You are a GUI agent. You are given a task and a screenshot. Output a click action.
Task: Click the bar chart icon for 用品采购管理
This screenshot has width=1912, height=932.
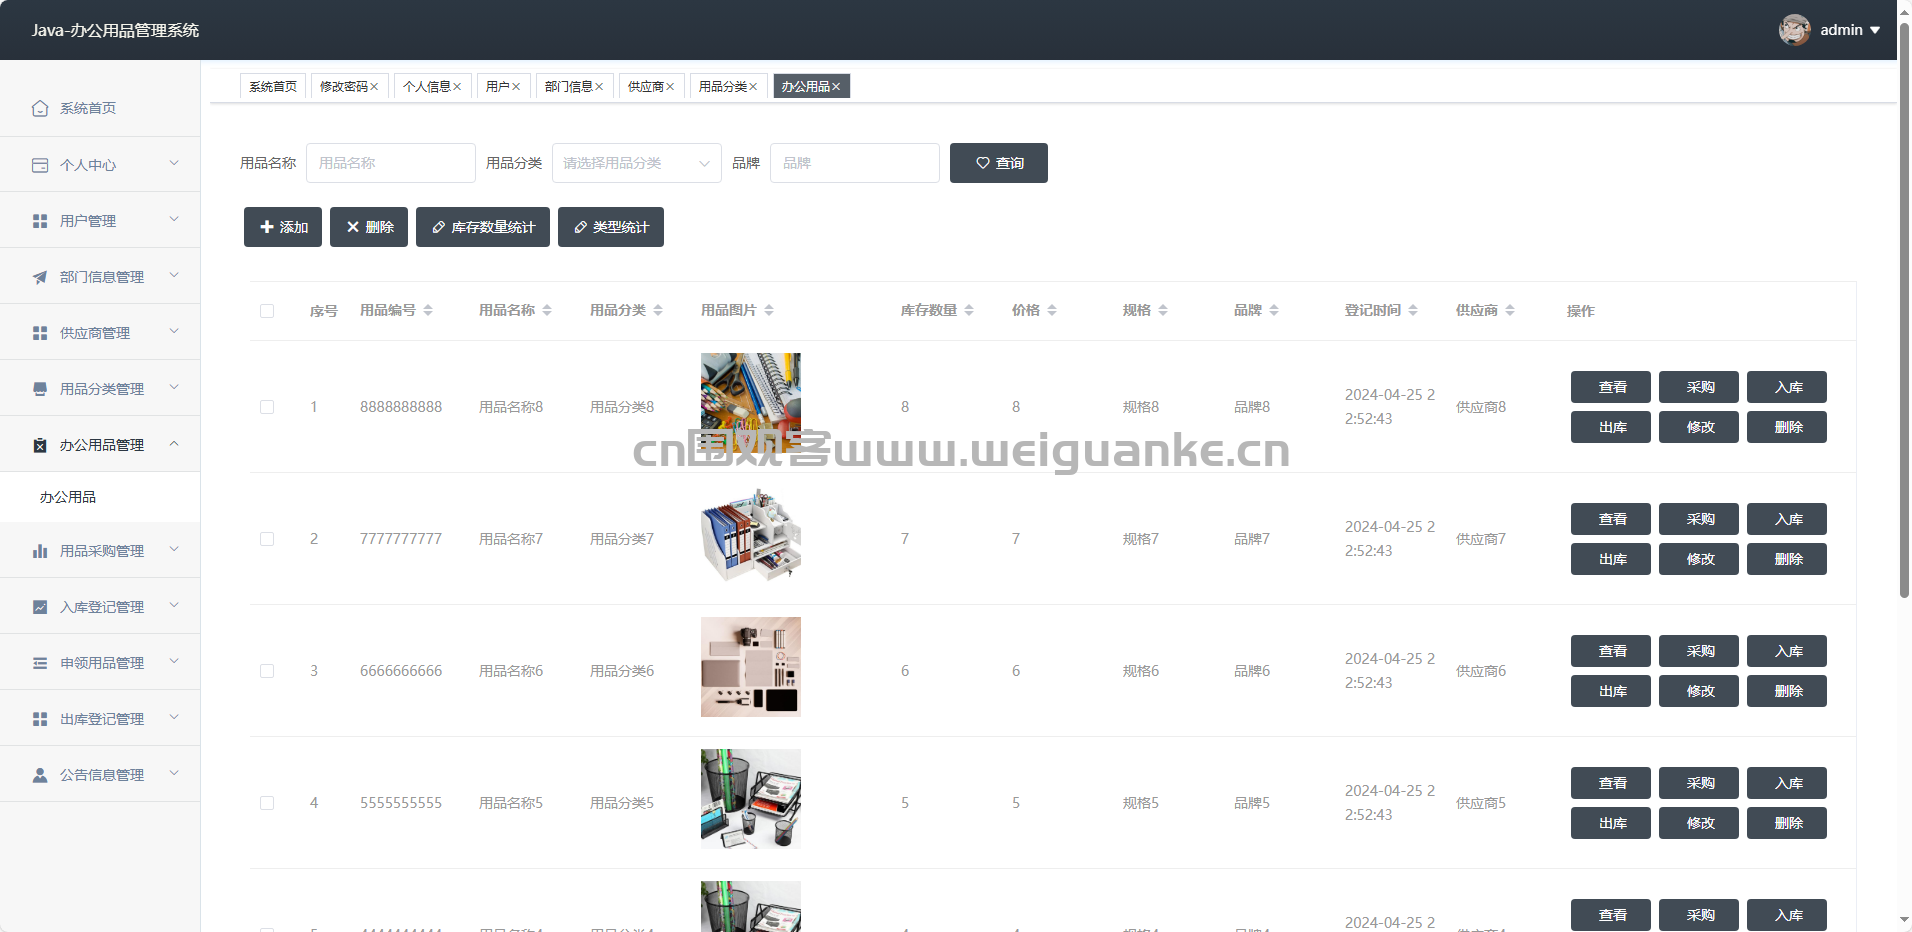point(40,551)
